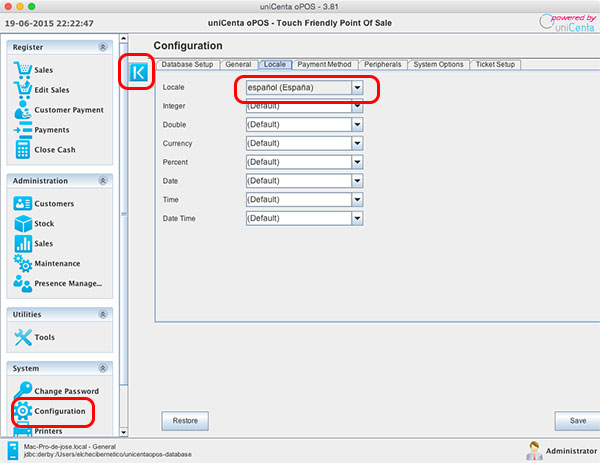This screenshot has width=600, height=463.
Task: Open the Customers card icon
Action: (x=23, y=204)
